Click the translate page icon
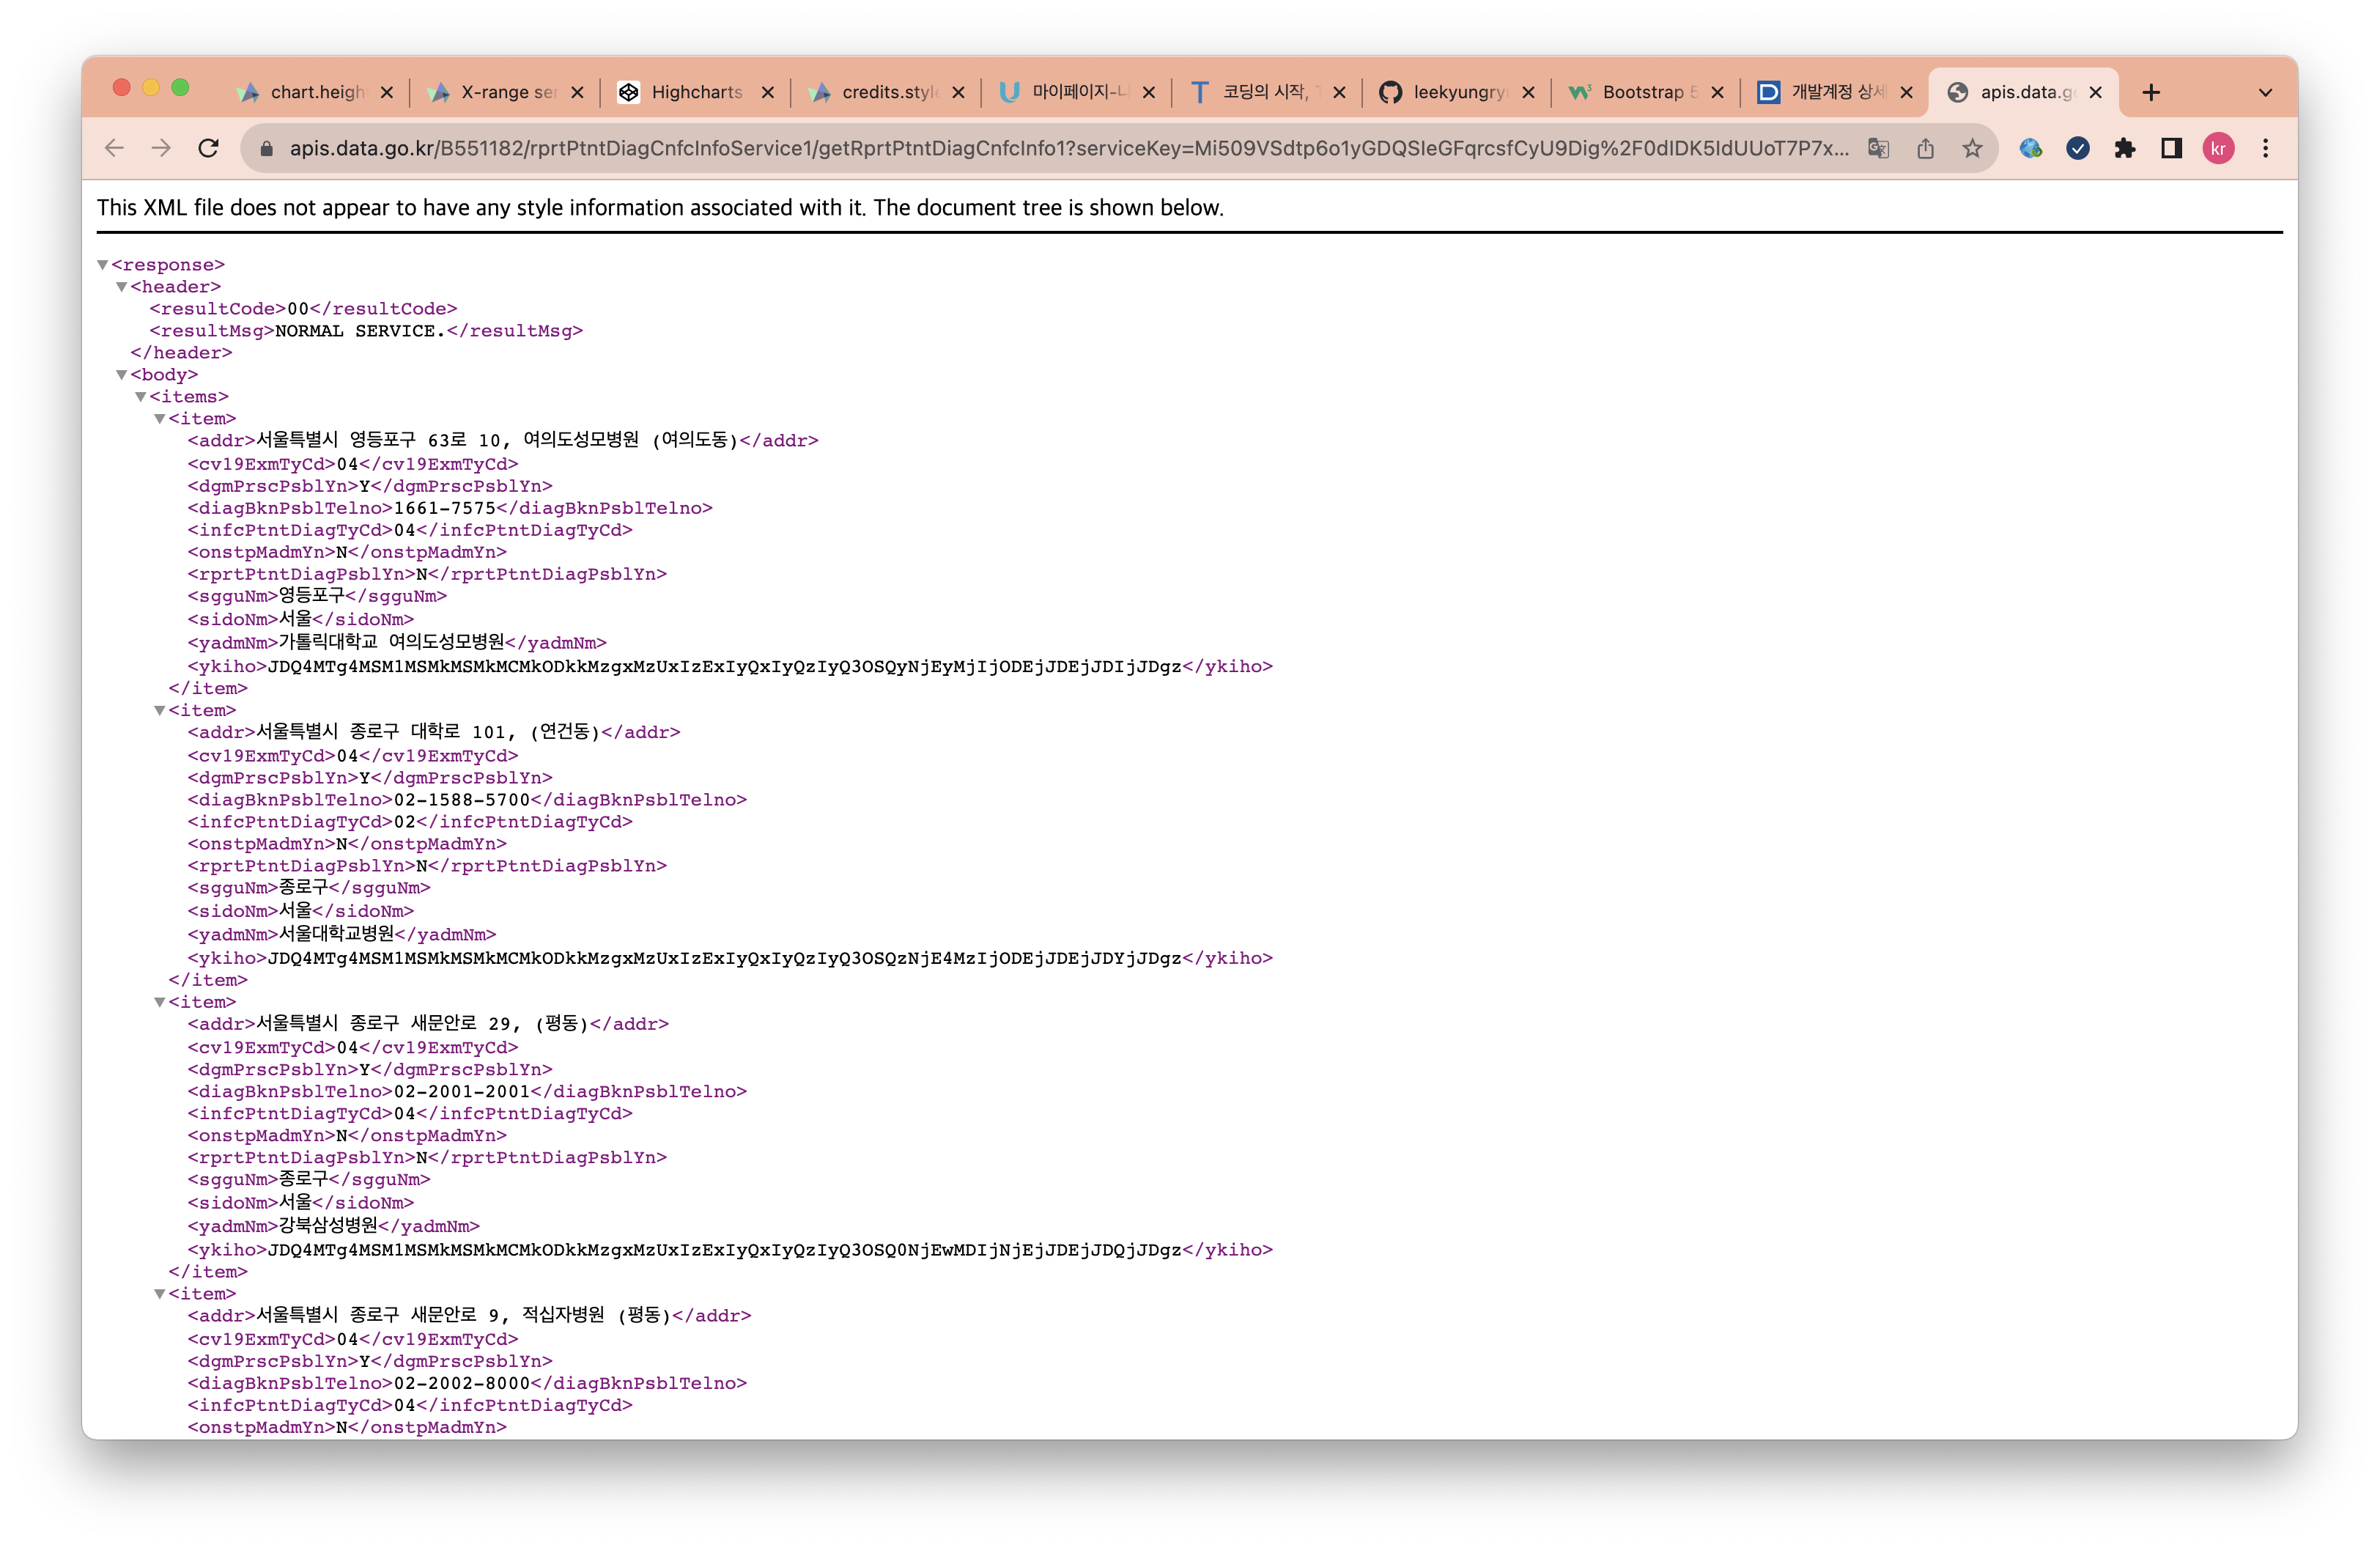Viewport: 2380px width, 1548px height. pyautogui.click(x=1878, y=149)
